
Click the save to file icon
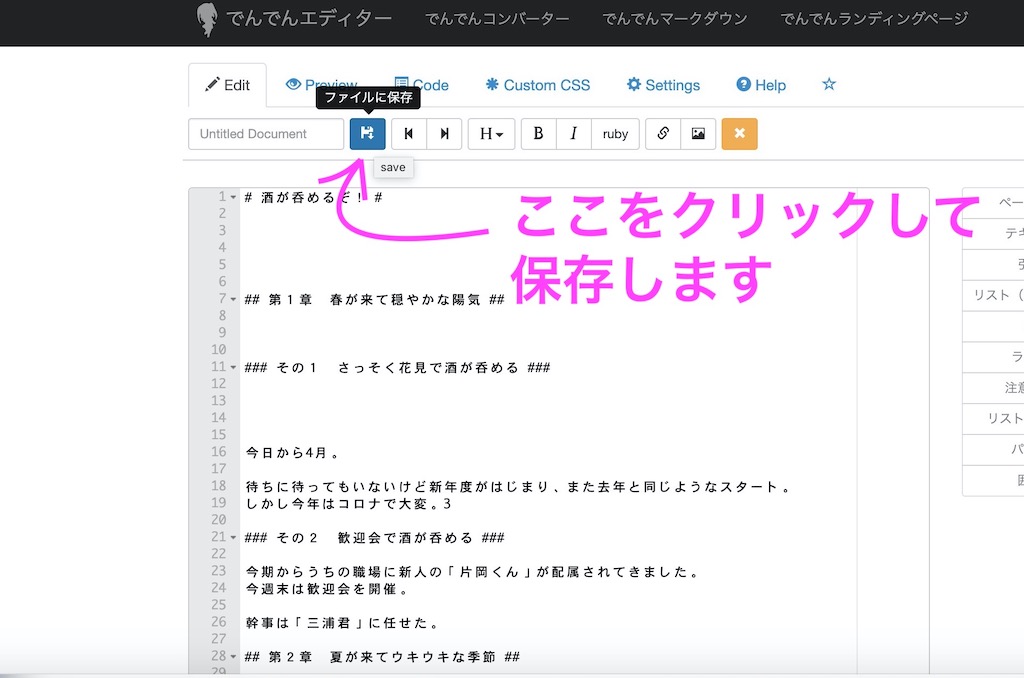367,134
